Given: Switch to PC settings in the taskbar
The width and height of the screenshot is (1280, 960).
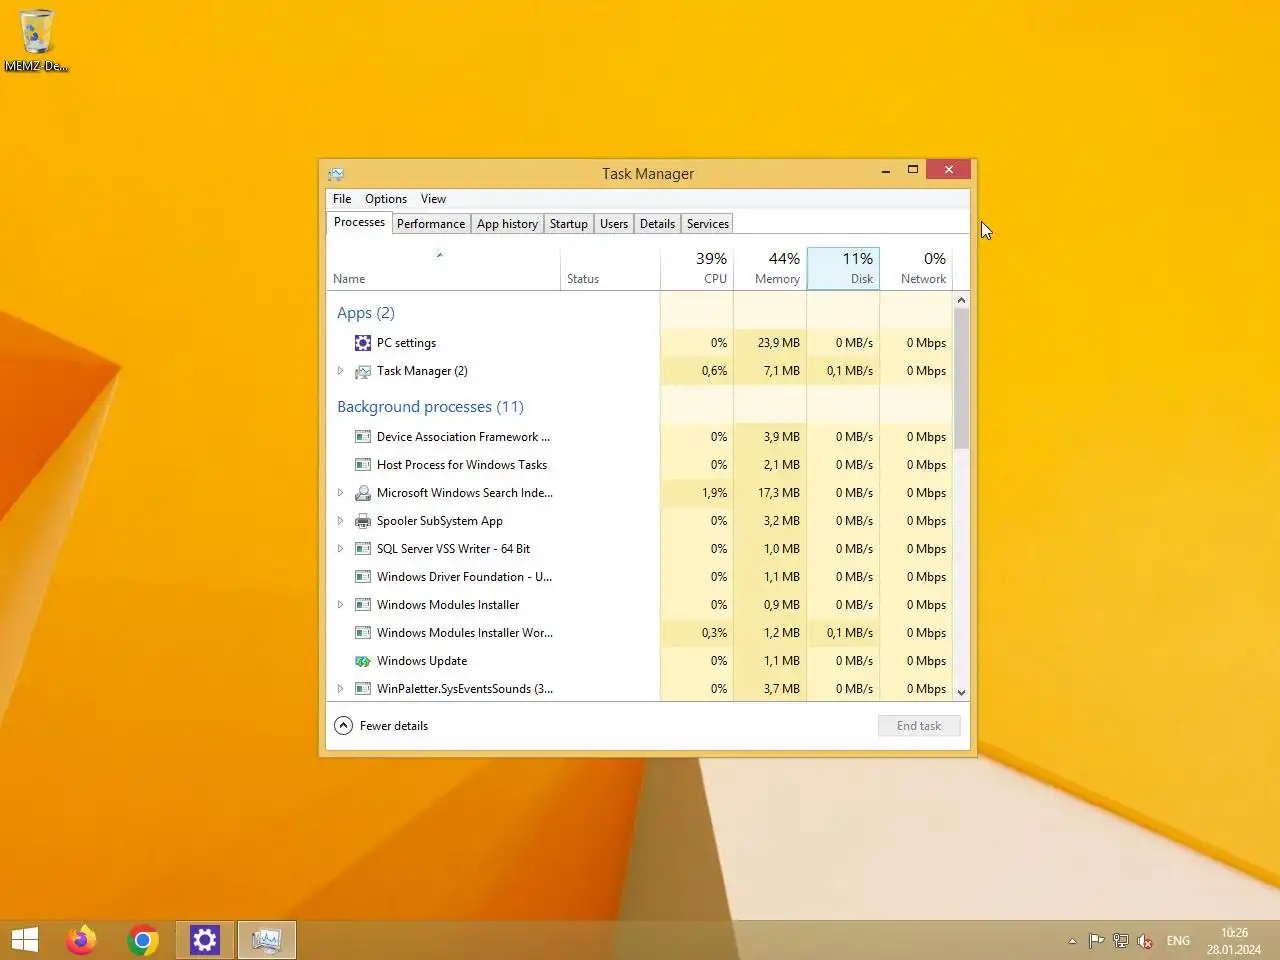Looking at the screenshot, I should 205,940.
